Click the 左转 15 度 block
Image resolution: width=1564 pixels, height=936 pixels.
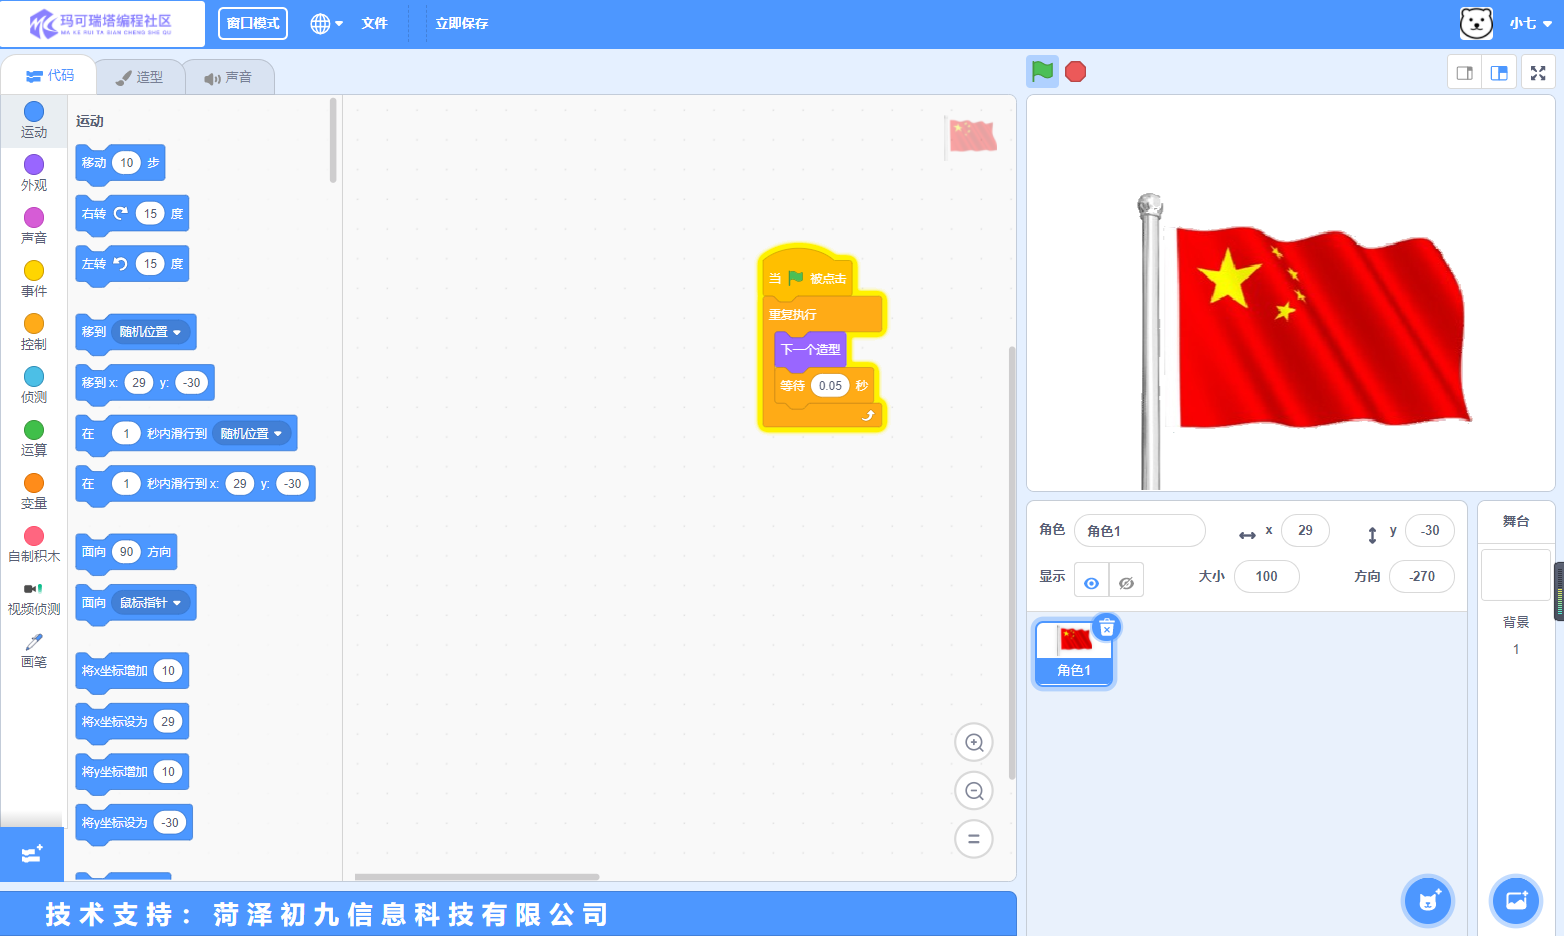pos(132,264)
